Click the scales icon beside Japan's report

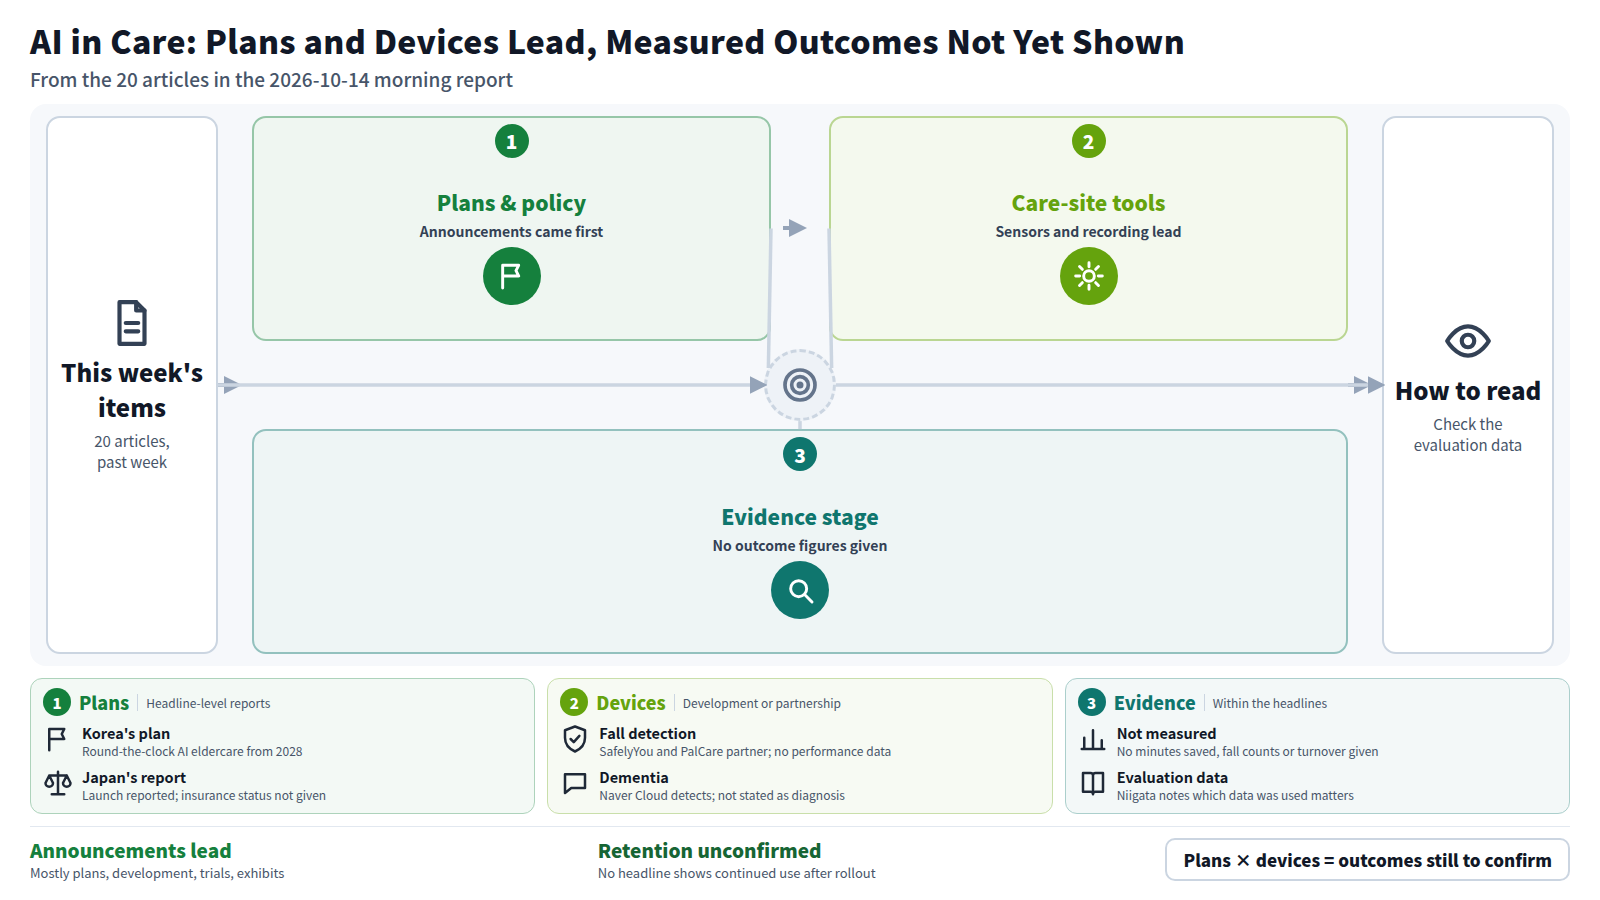pos(57,784)
